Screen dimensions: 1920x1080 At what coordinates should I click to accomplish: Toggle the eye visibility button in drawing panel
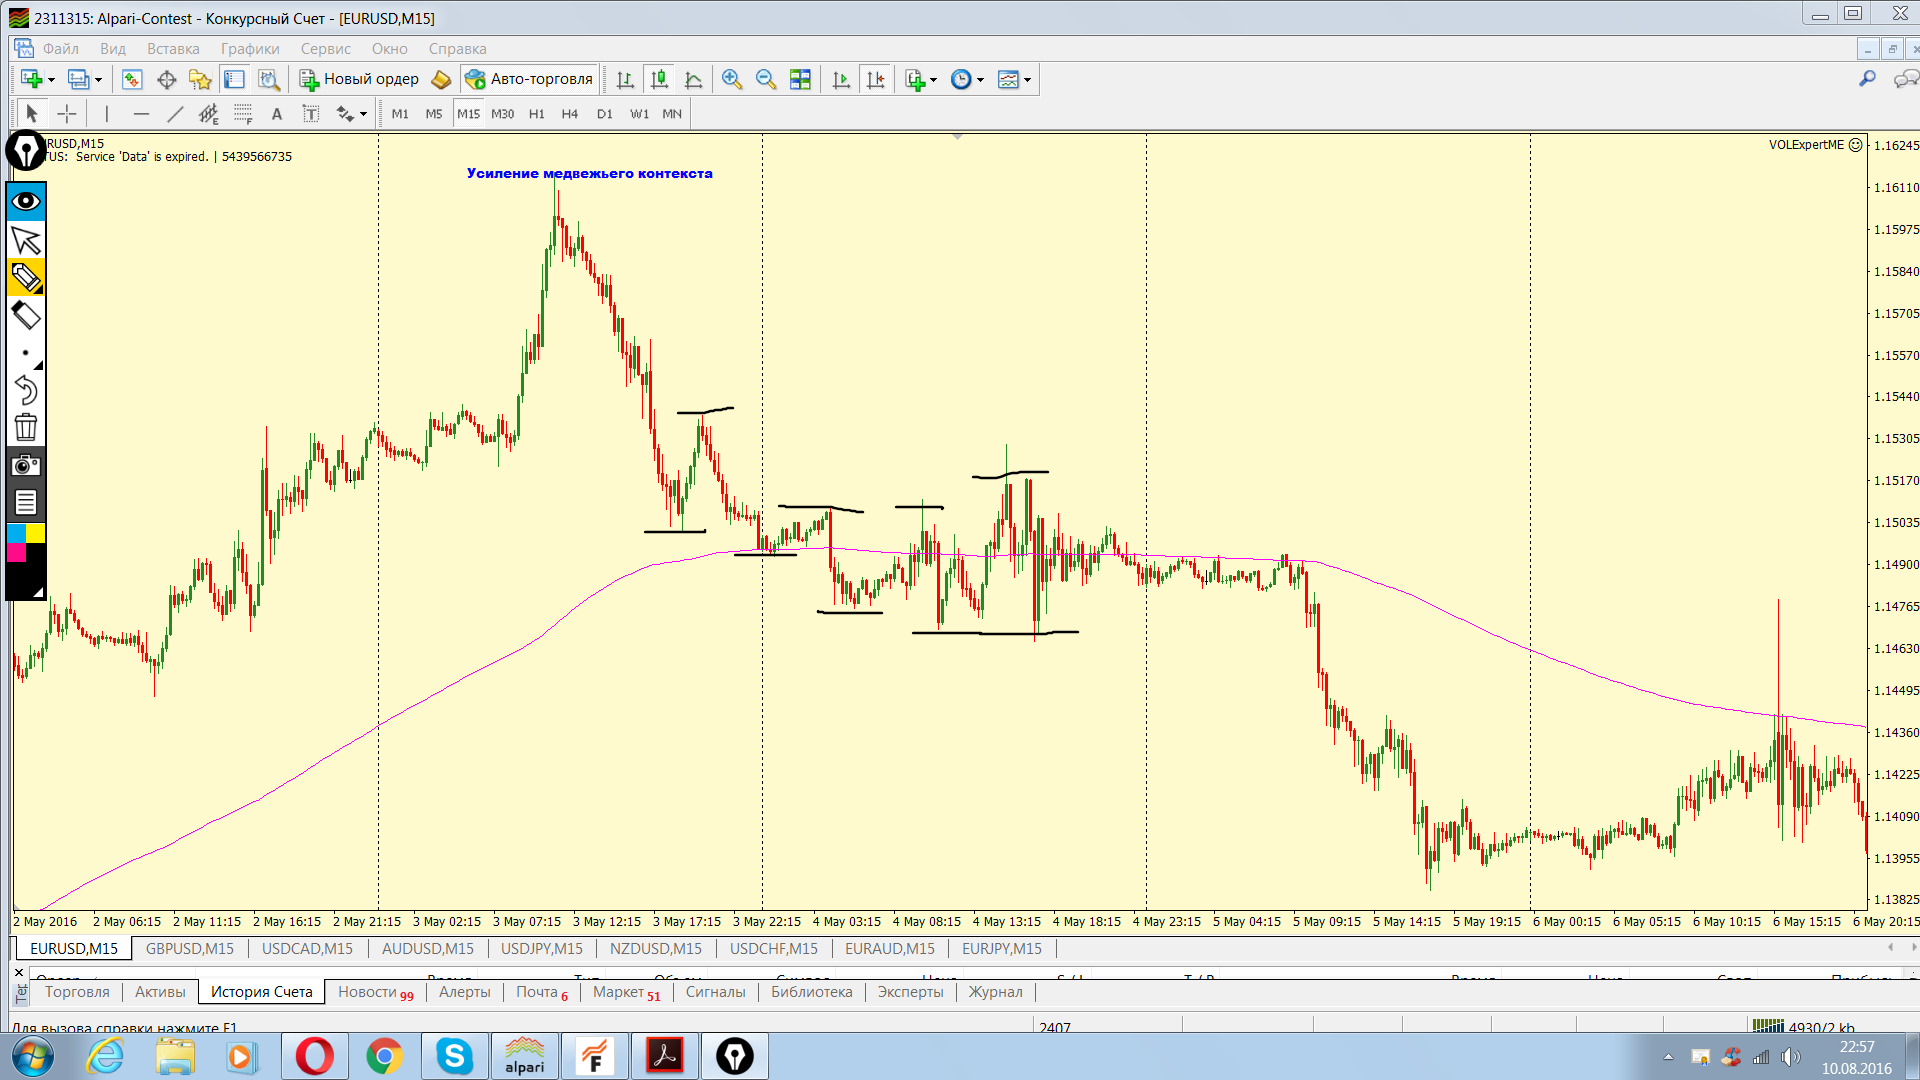point(26,201)
